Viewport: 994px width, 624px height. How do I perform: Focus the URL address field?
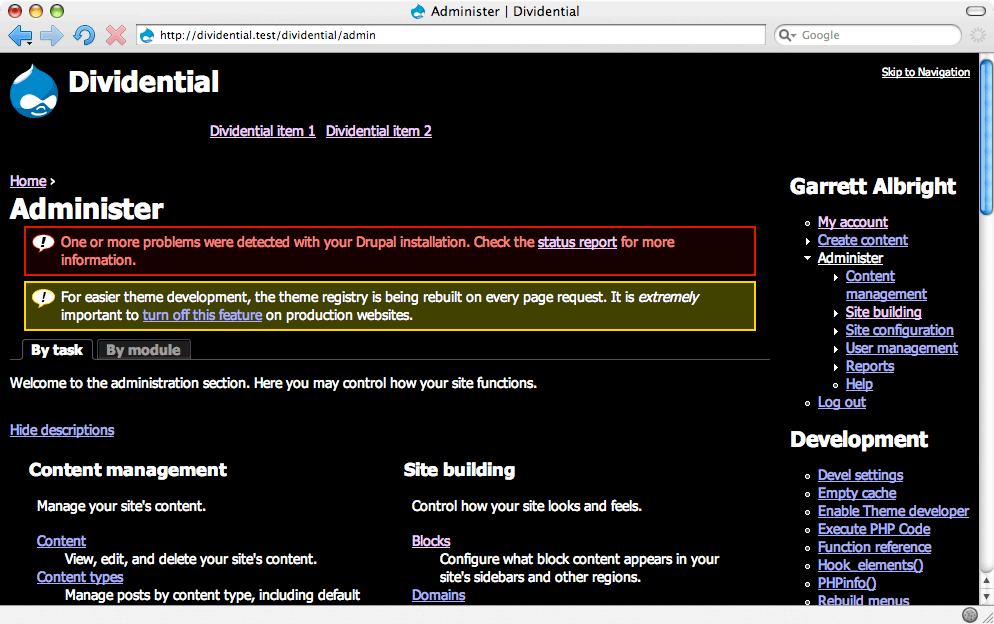coord(451,36)
